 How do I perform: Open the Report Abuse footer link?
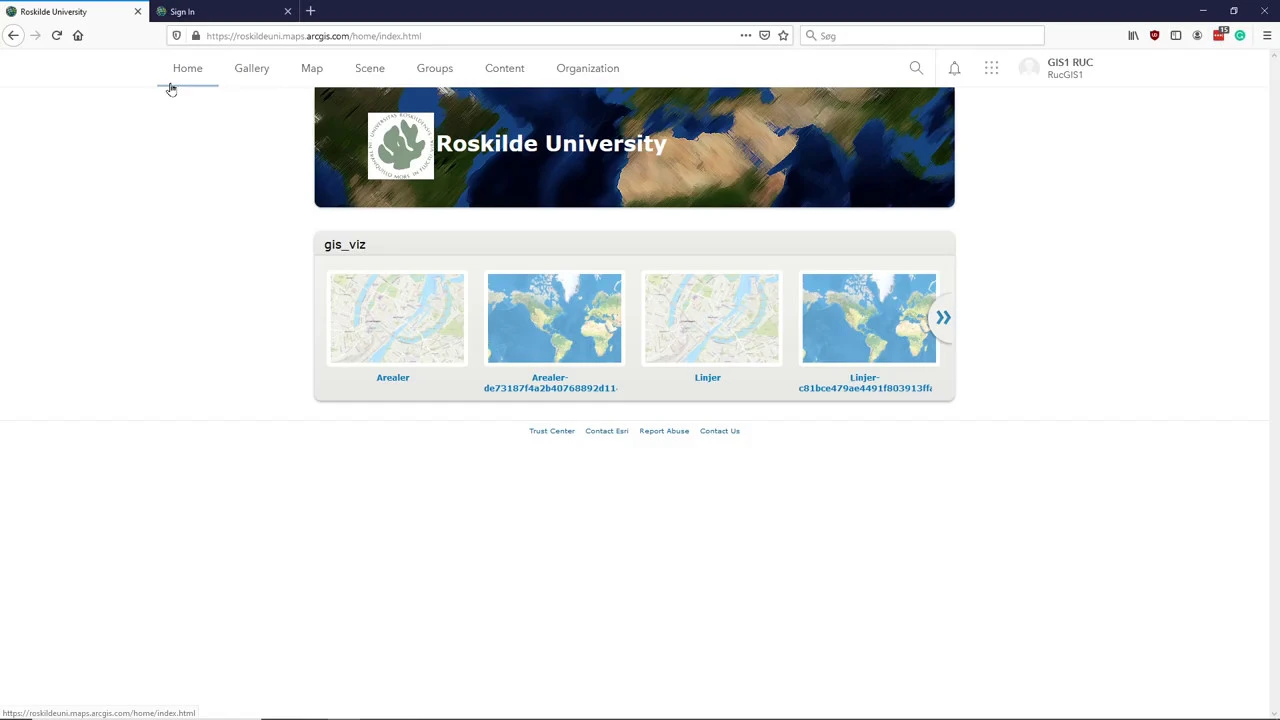click(665, 431)
